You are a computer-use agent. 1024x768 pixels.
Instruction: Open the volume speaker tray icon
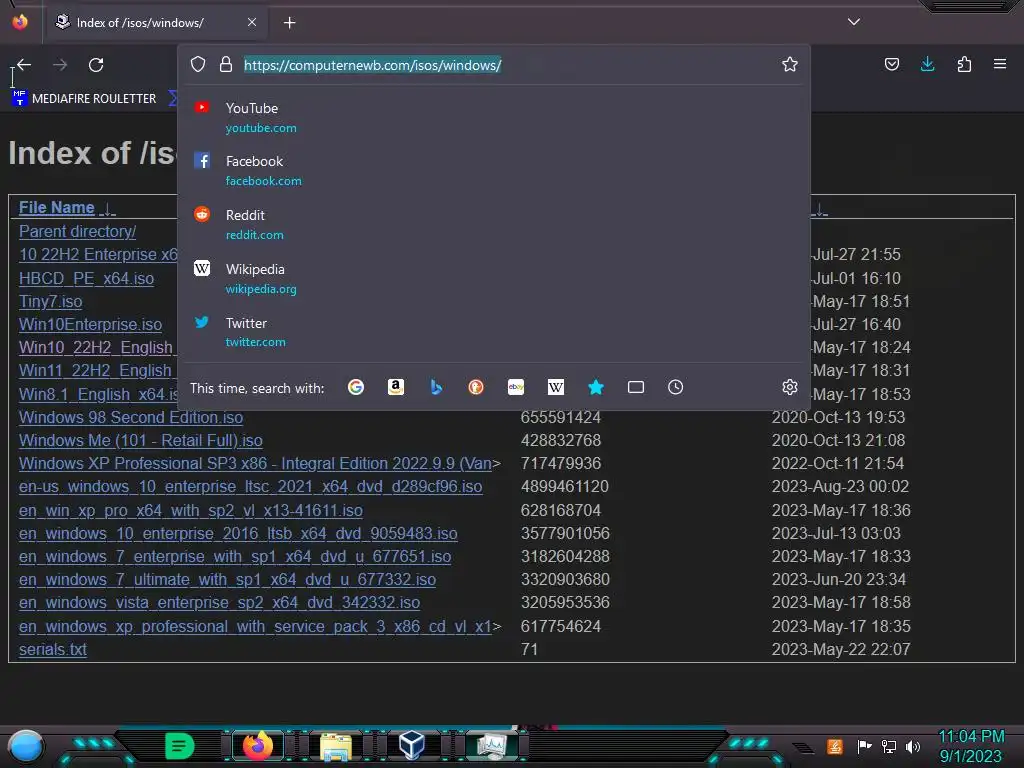point(913,746)
